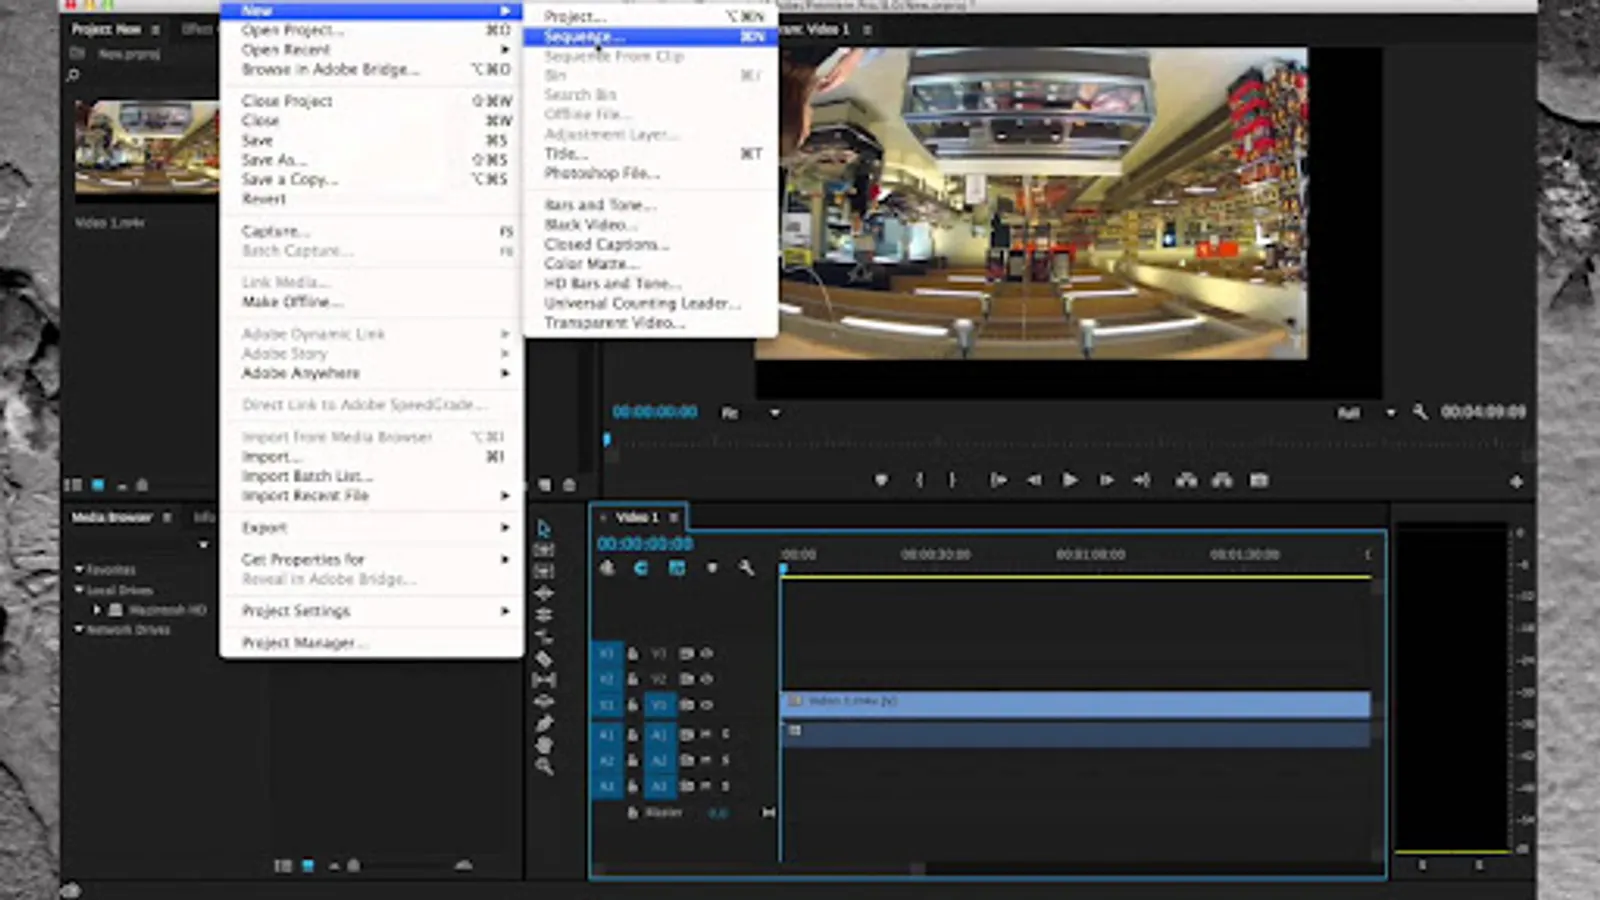1600x900 pixels.
Task: Toggle the eye visibility for track V1
Action: click(x=707, y=705)
